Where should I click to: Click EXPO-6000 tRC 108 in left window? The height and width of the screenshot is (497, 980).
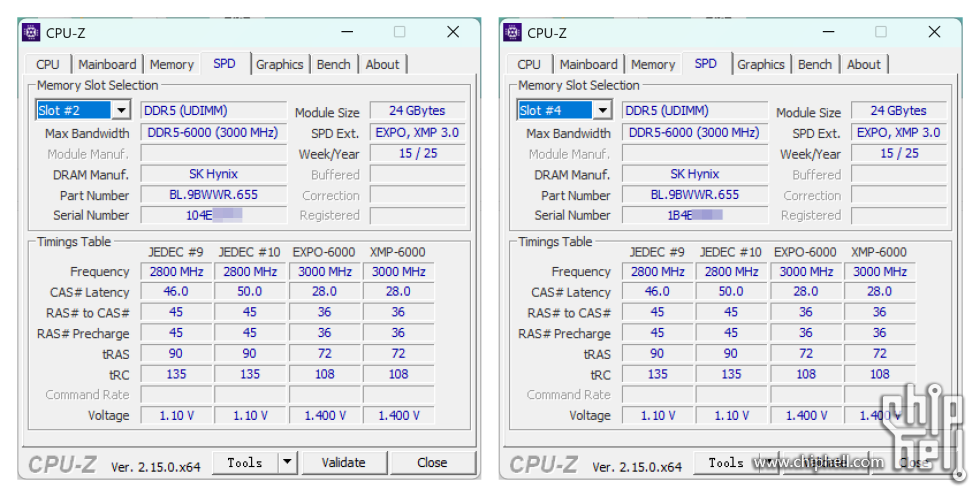pyautogui.click(x=324, y=374)
